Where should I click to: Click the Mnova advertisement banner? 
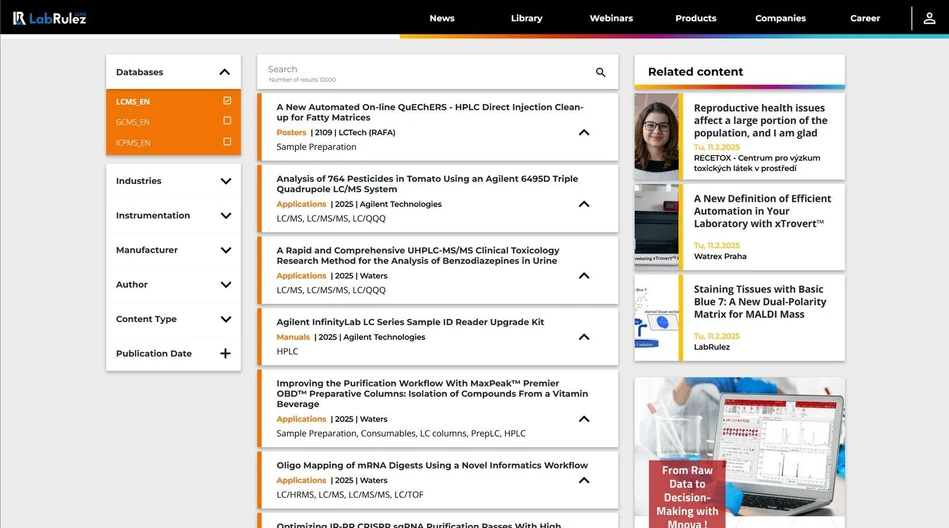(x=739, y=452)
